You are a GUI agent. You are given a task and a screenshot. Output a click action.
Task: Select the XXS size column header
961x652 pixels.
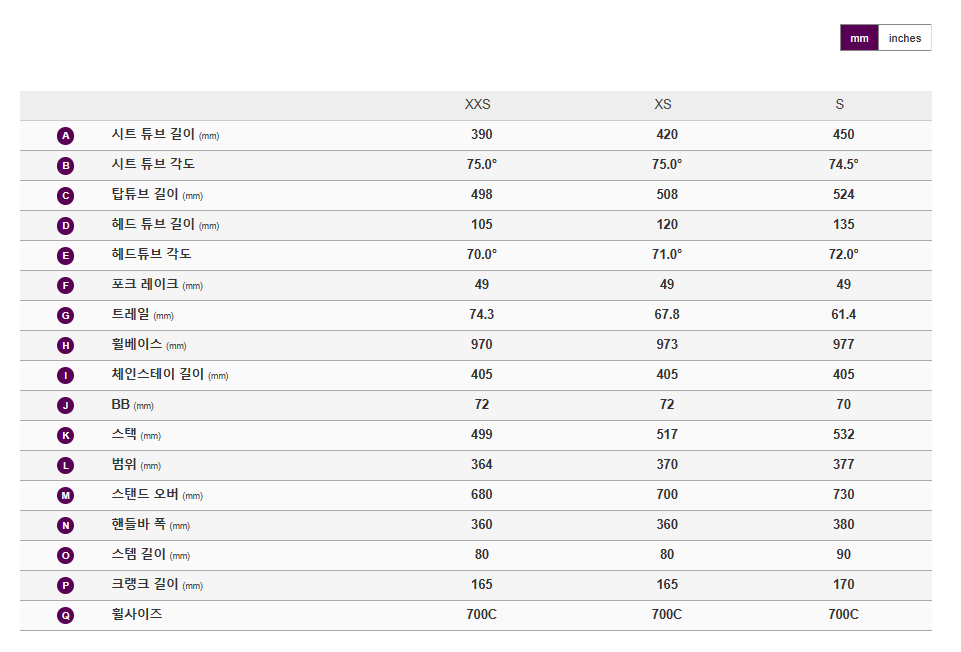coord(478,105)
